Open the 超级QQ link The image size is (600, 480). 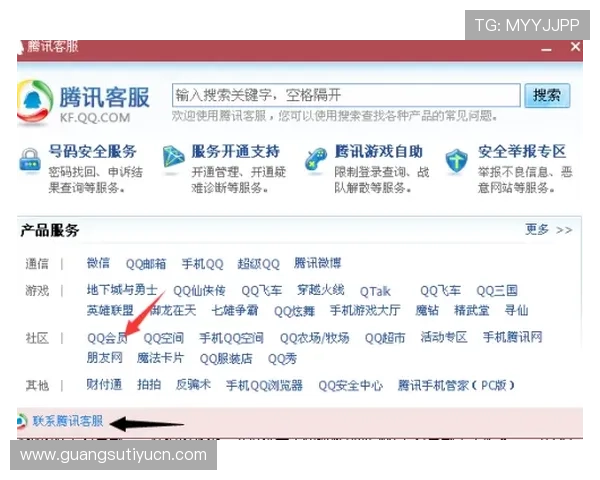coord(259,264)
